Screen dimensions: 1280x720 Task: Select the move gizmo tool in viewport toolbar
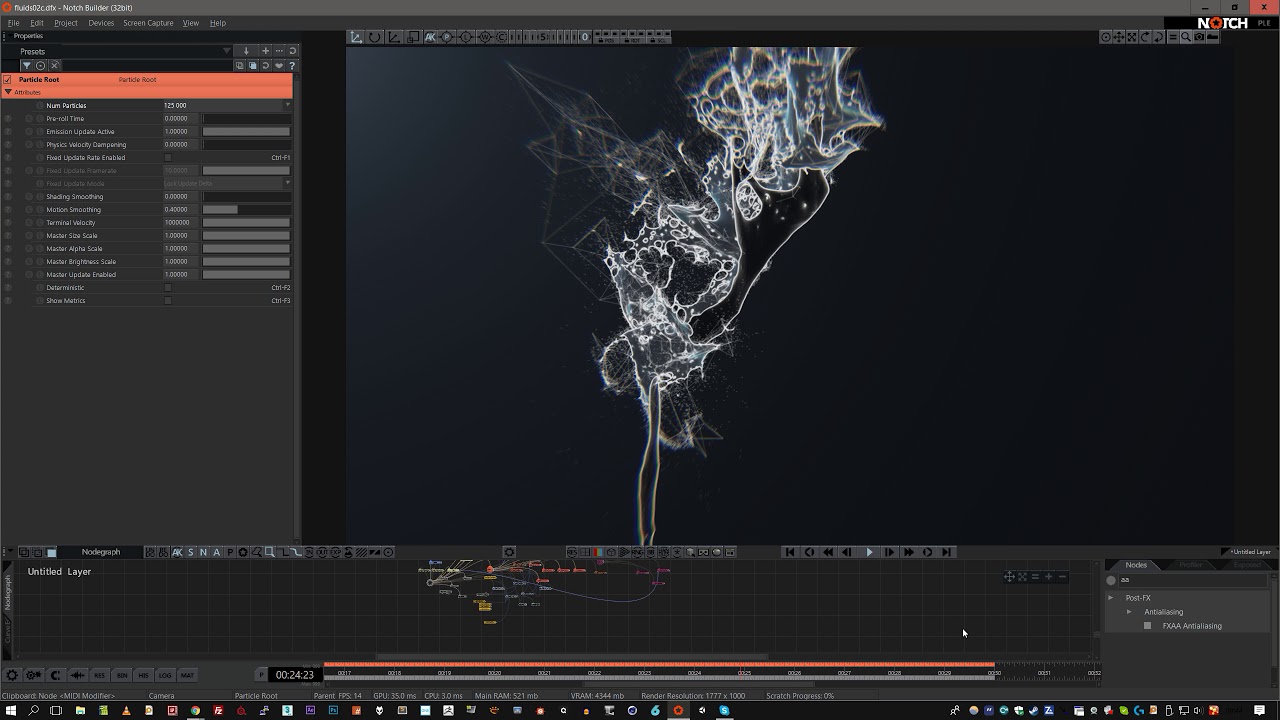tap(355, 37)
